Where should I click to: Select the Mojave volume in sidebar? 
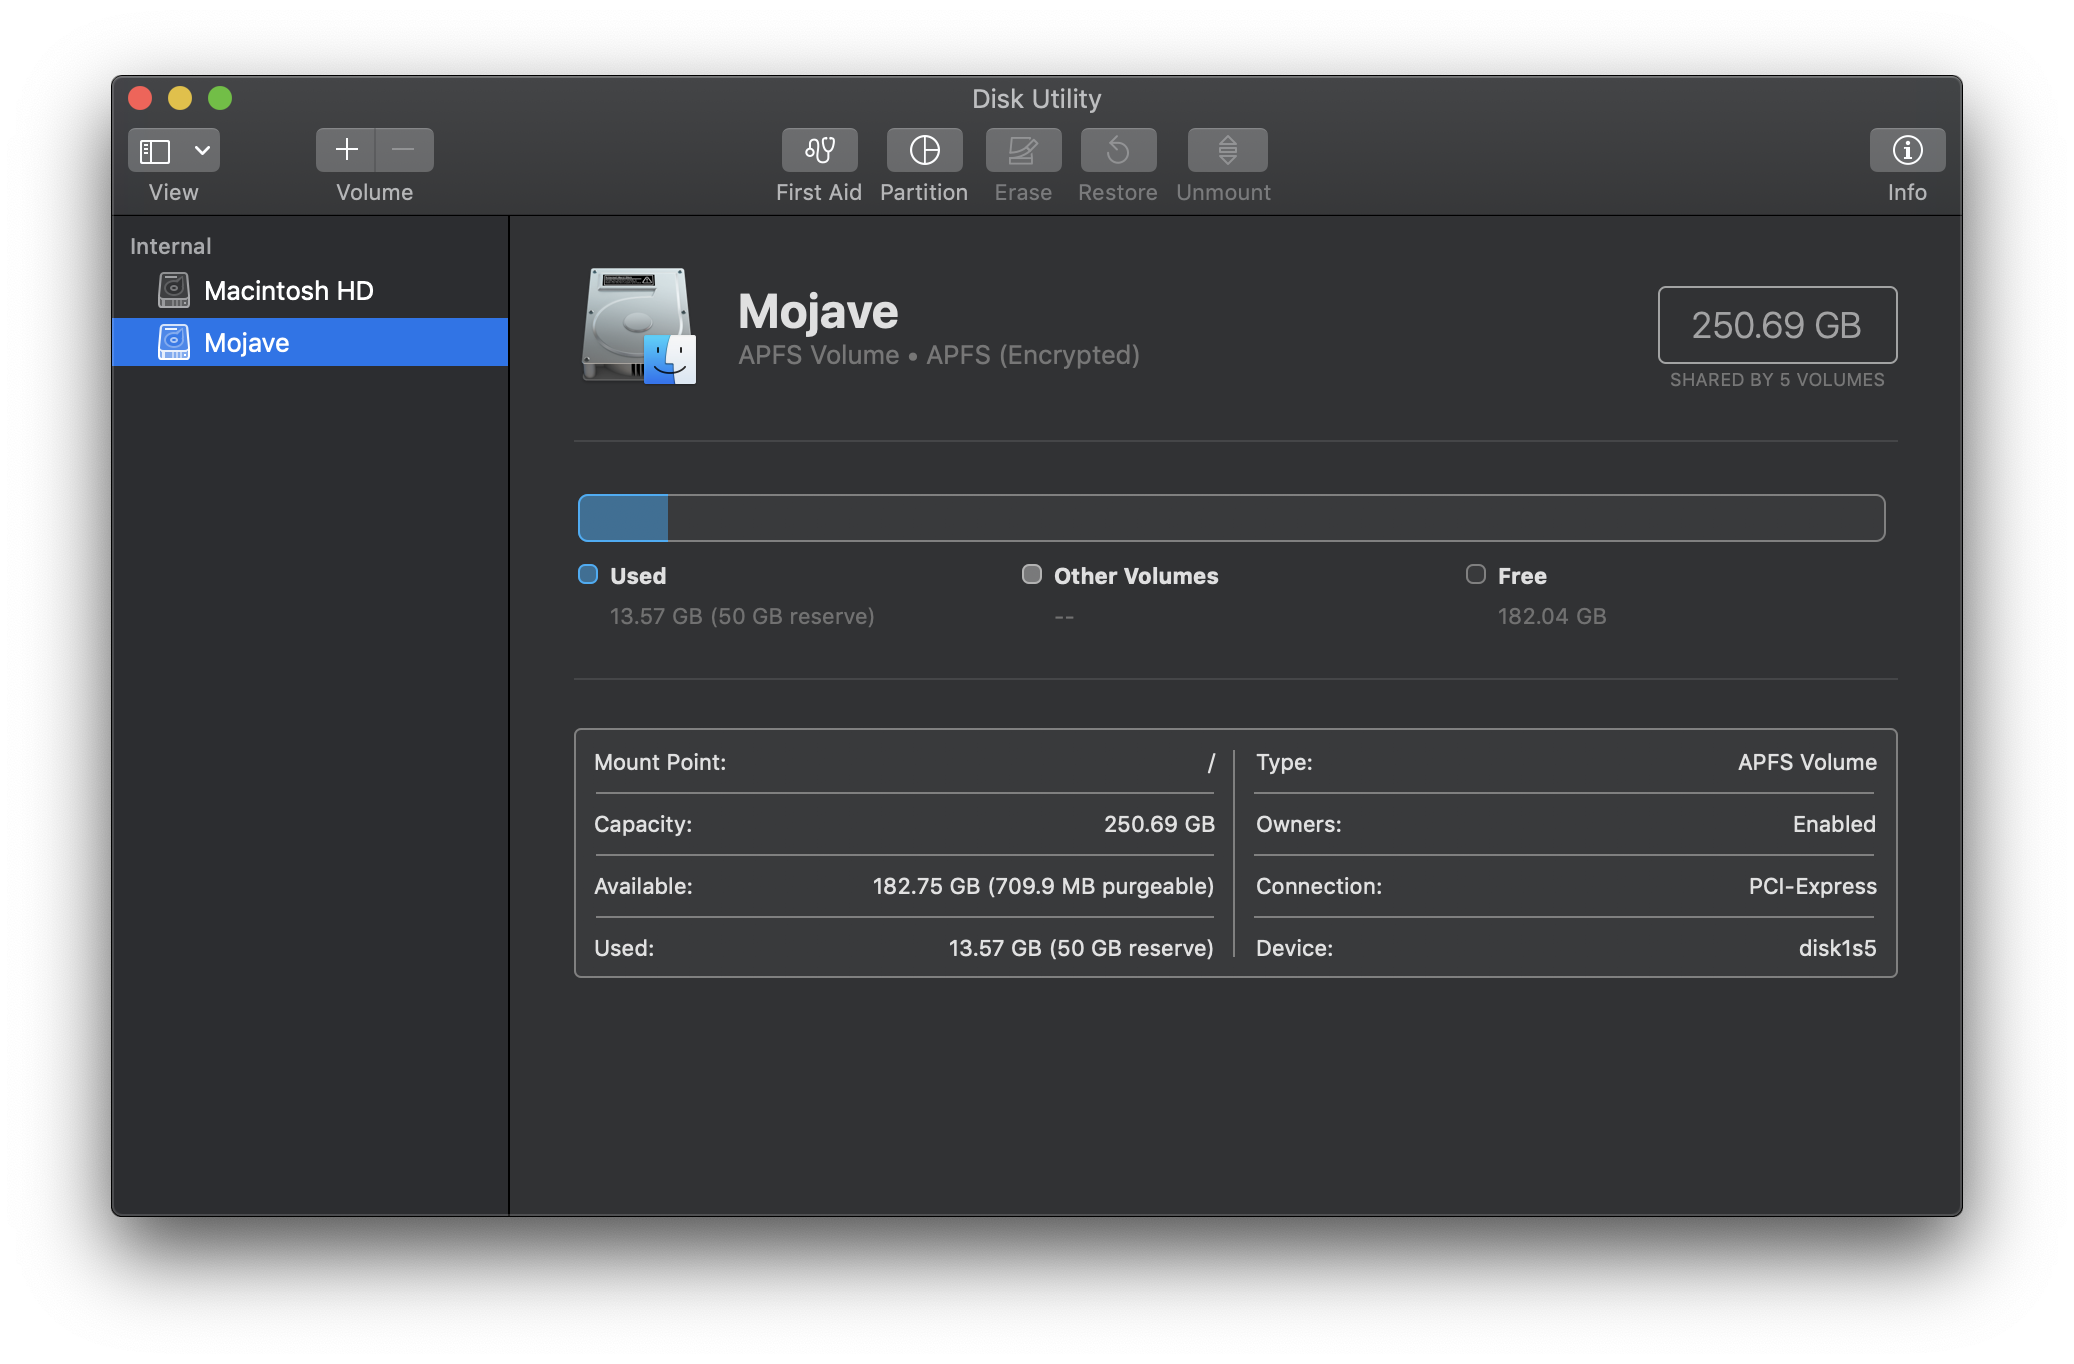coord(310,343)
